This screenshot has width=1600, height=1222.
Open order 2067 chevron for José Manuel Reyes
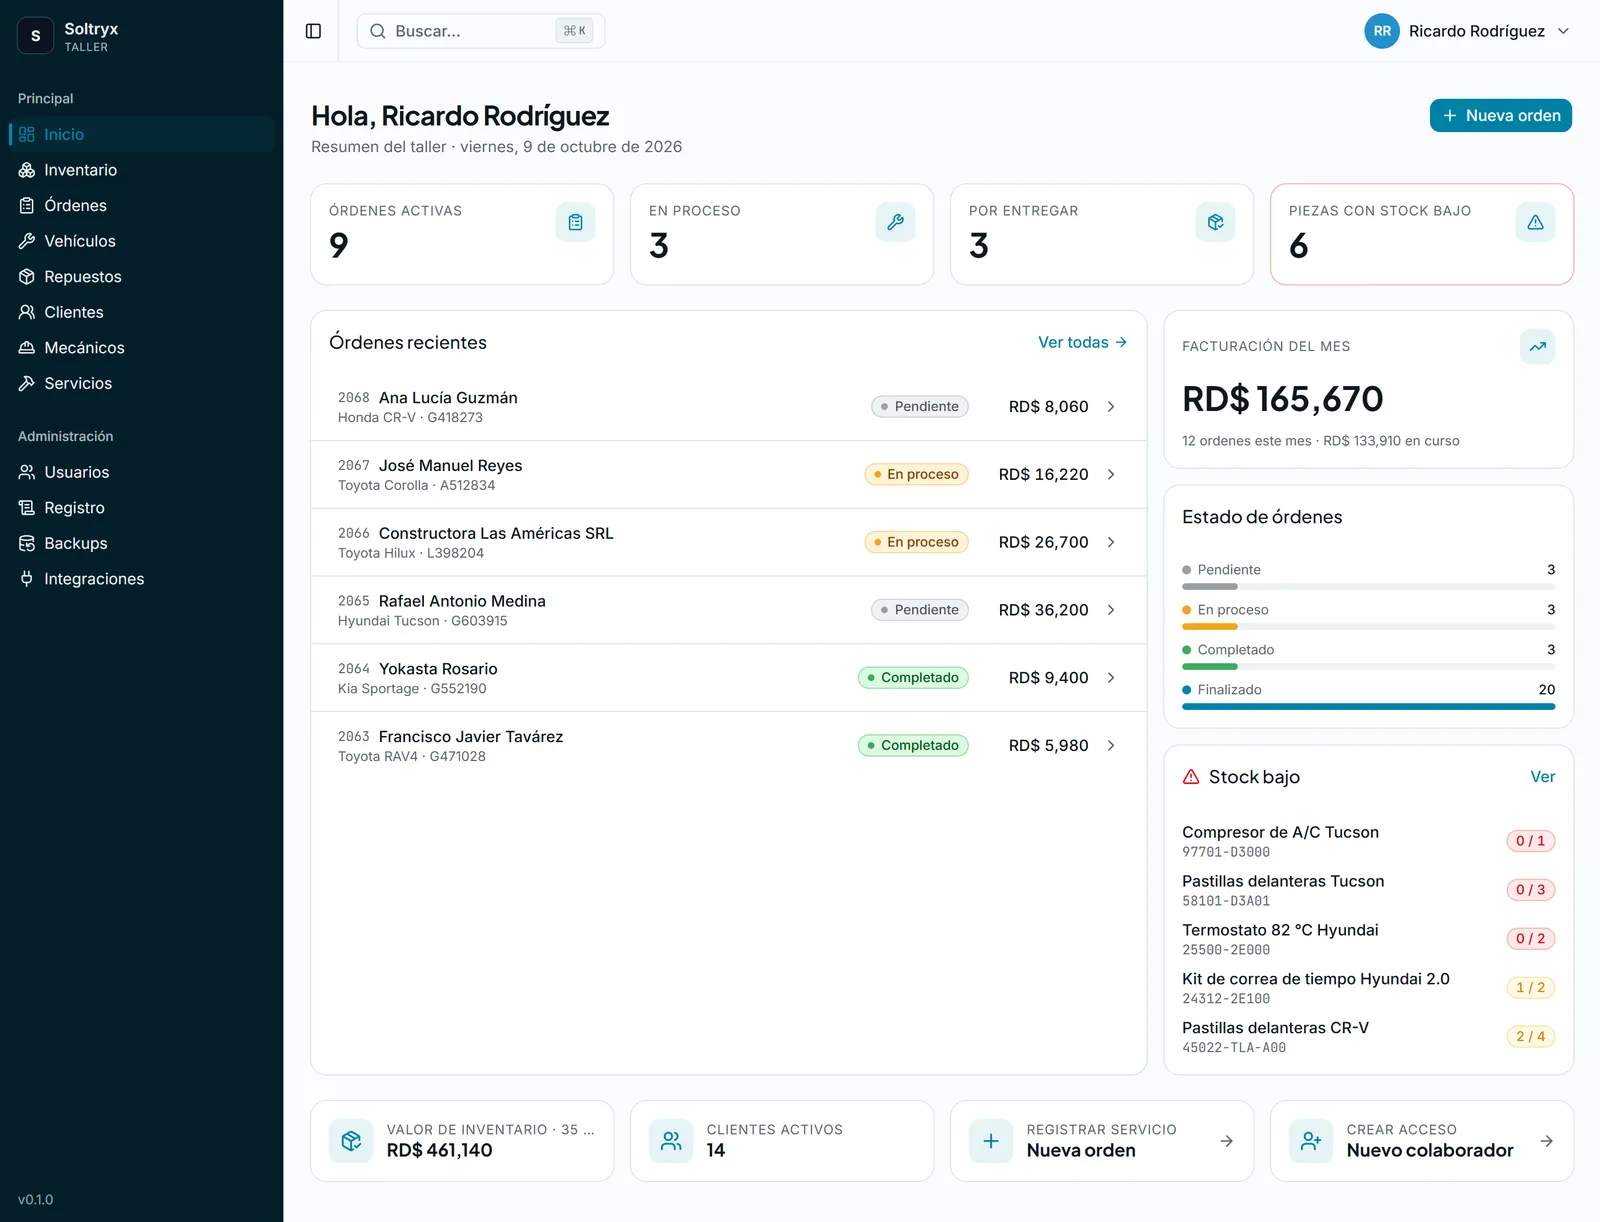[x=1111, y=474]
